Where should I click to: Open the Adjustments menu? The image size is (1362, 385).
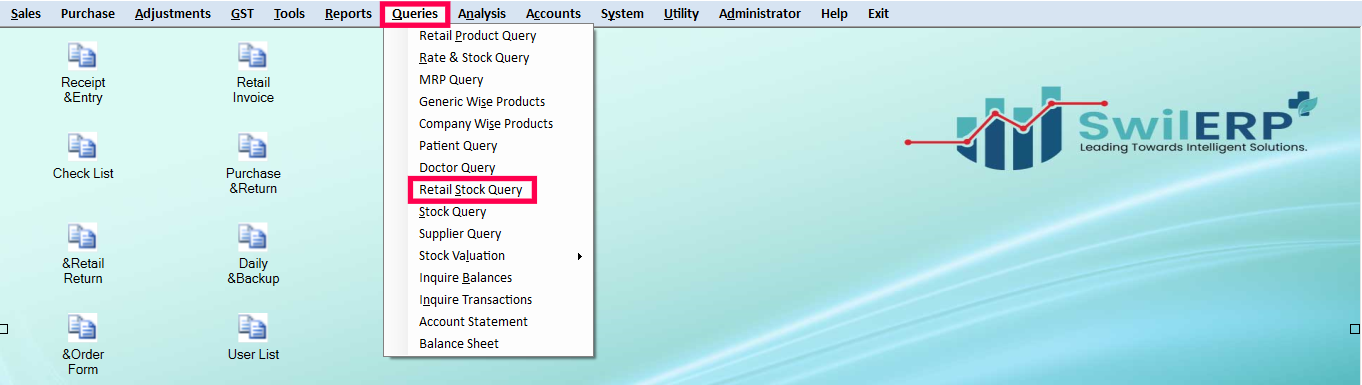[x=173, y=14]
